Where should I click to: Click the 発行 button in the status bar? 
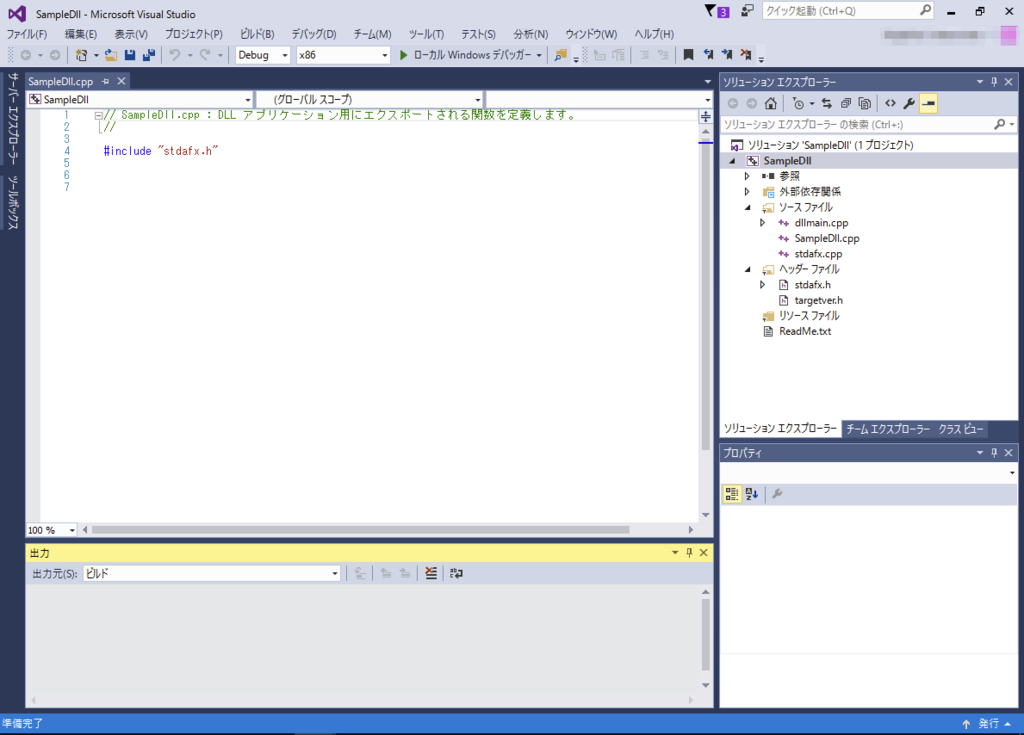[986, 723]
